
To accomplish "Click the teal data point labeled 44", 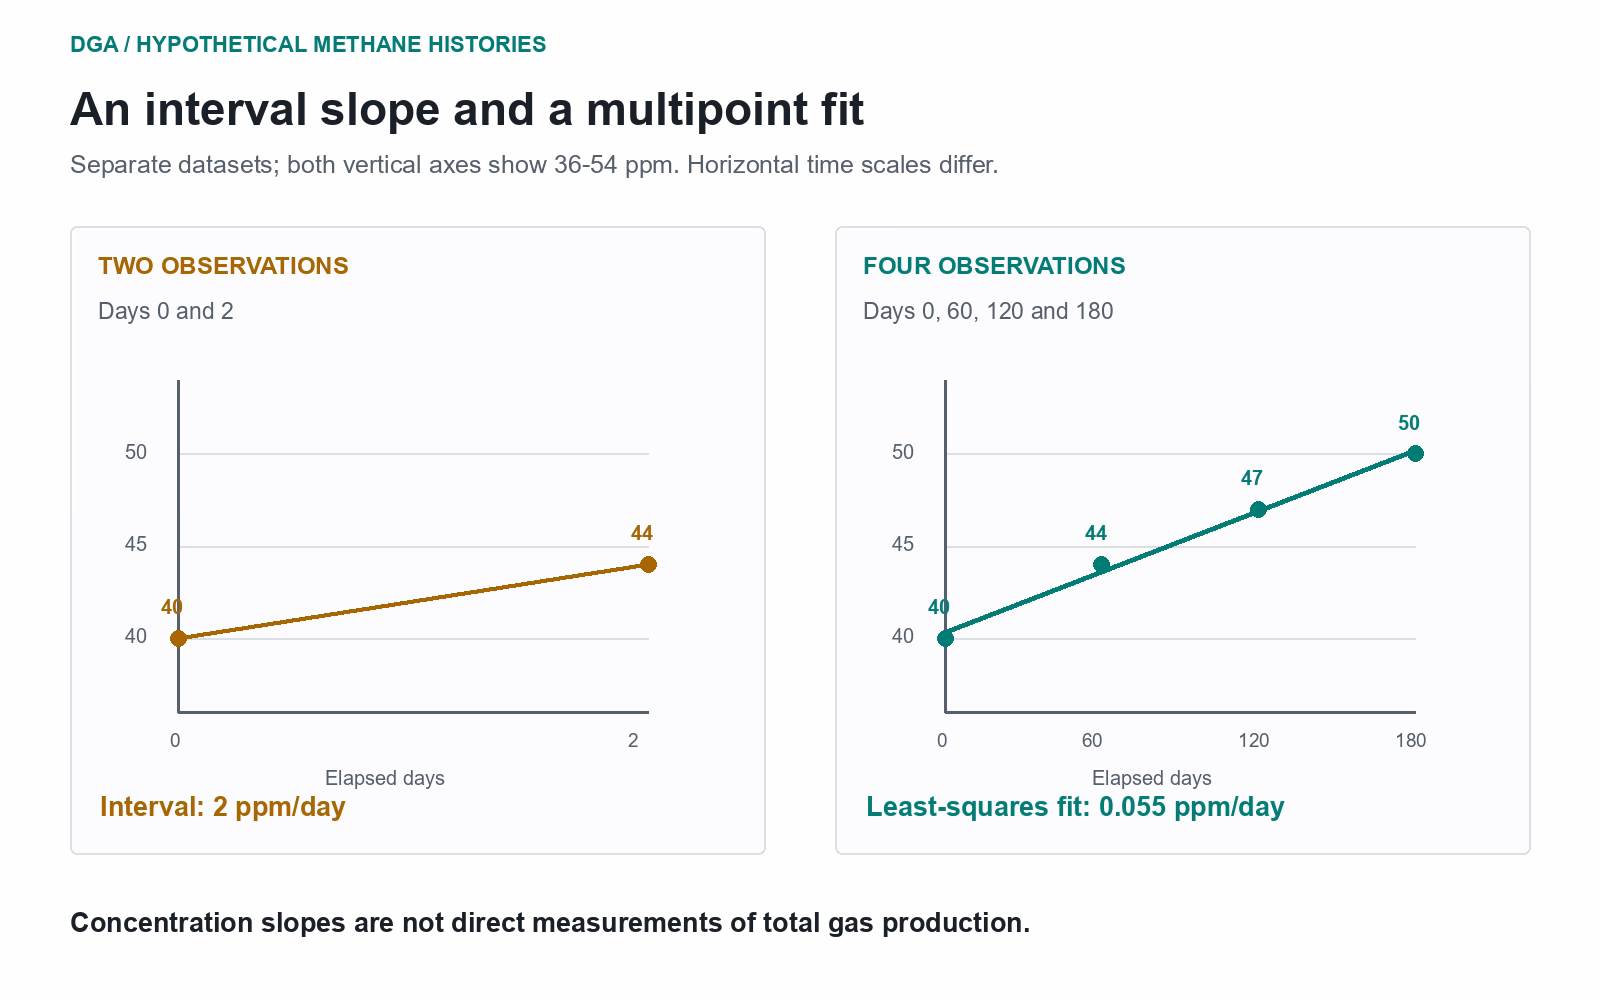I will tap(1101, 565).
